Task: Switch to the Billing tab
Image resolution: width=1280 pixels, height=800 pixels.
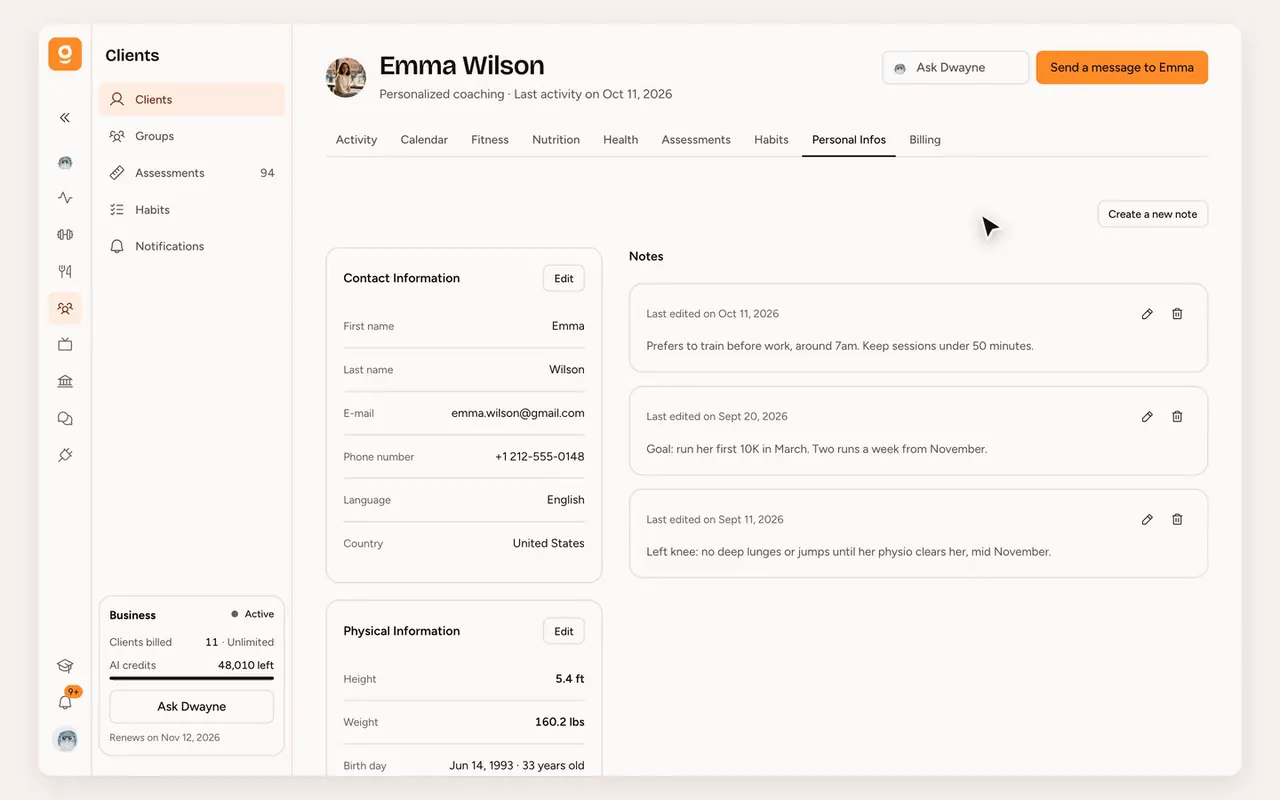Action: (x=925, y=140)
